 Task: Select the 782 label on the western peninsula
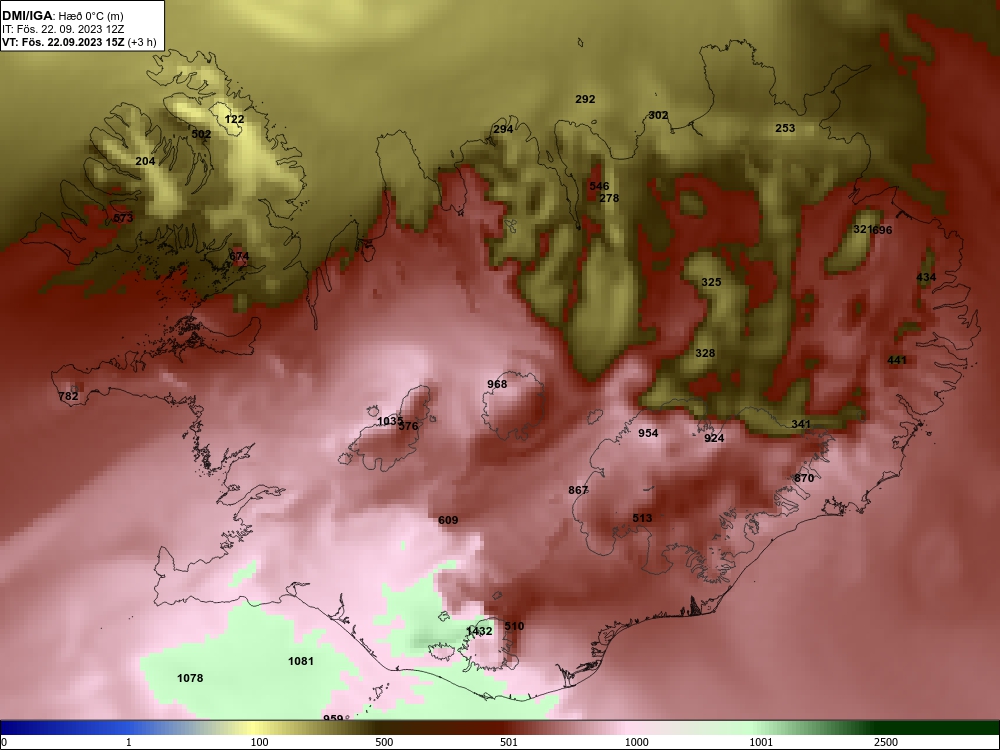pyautogui.click(x=68, y=396)
